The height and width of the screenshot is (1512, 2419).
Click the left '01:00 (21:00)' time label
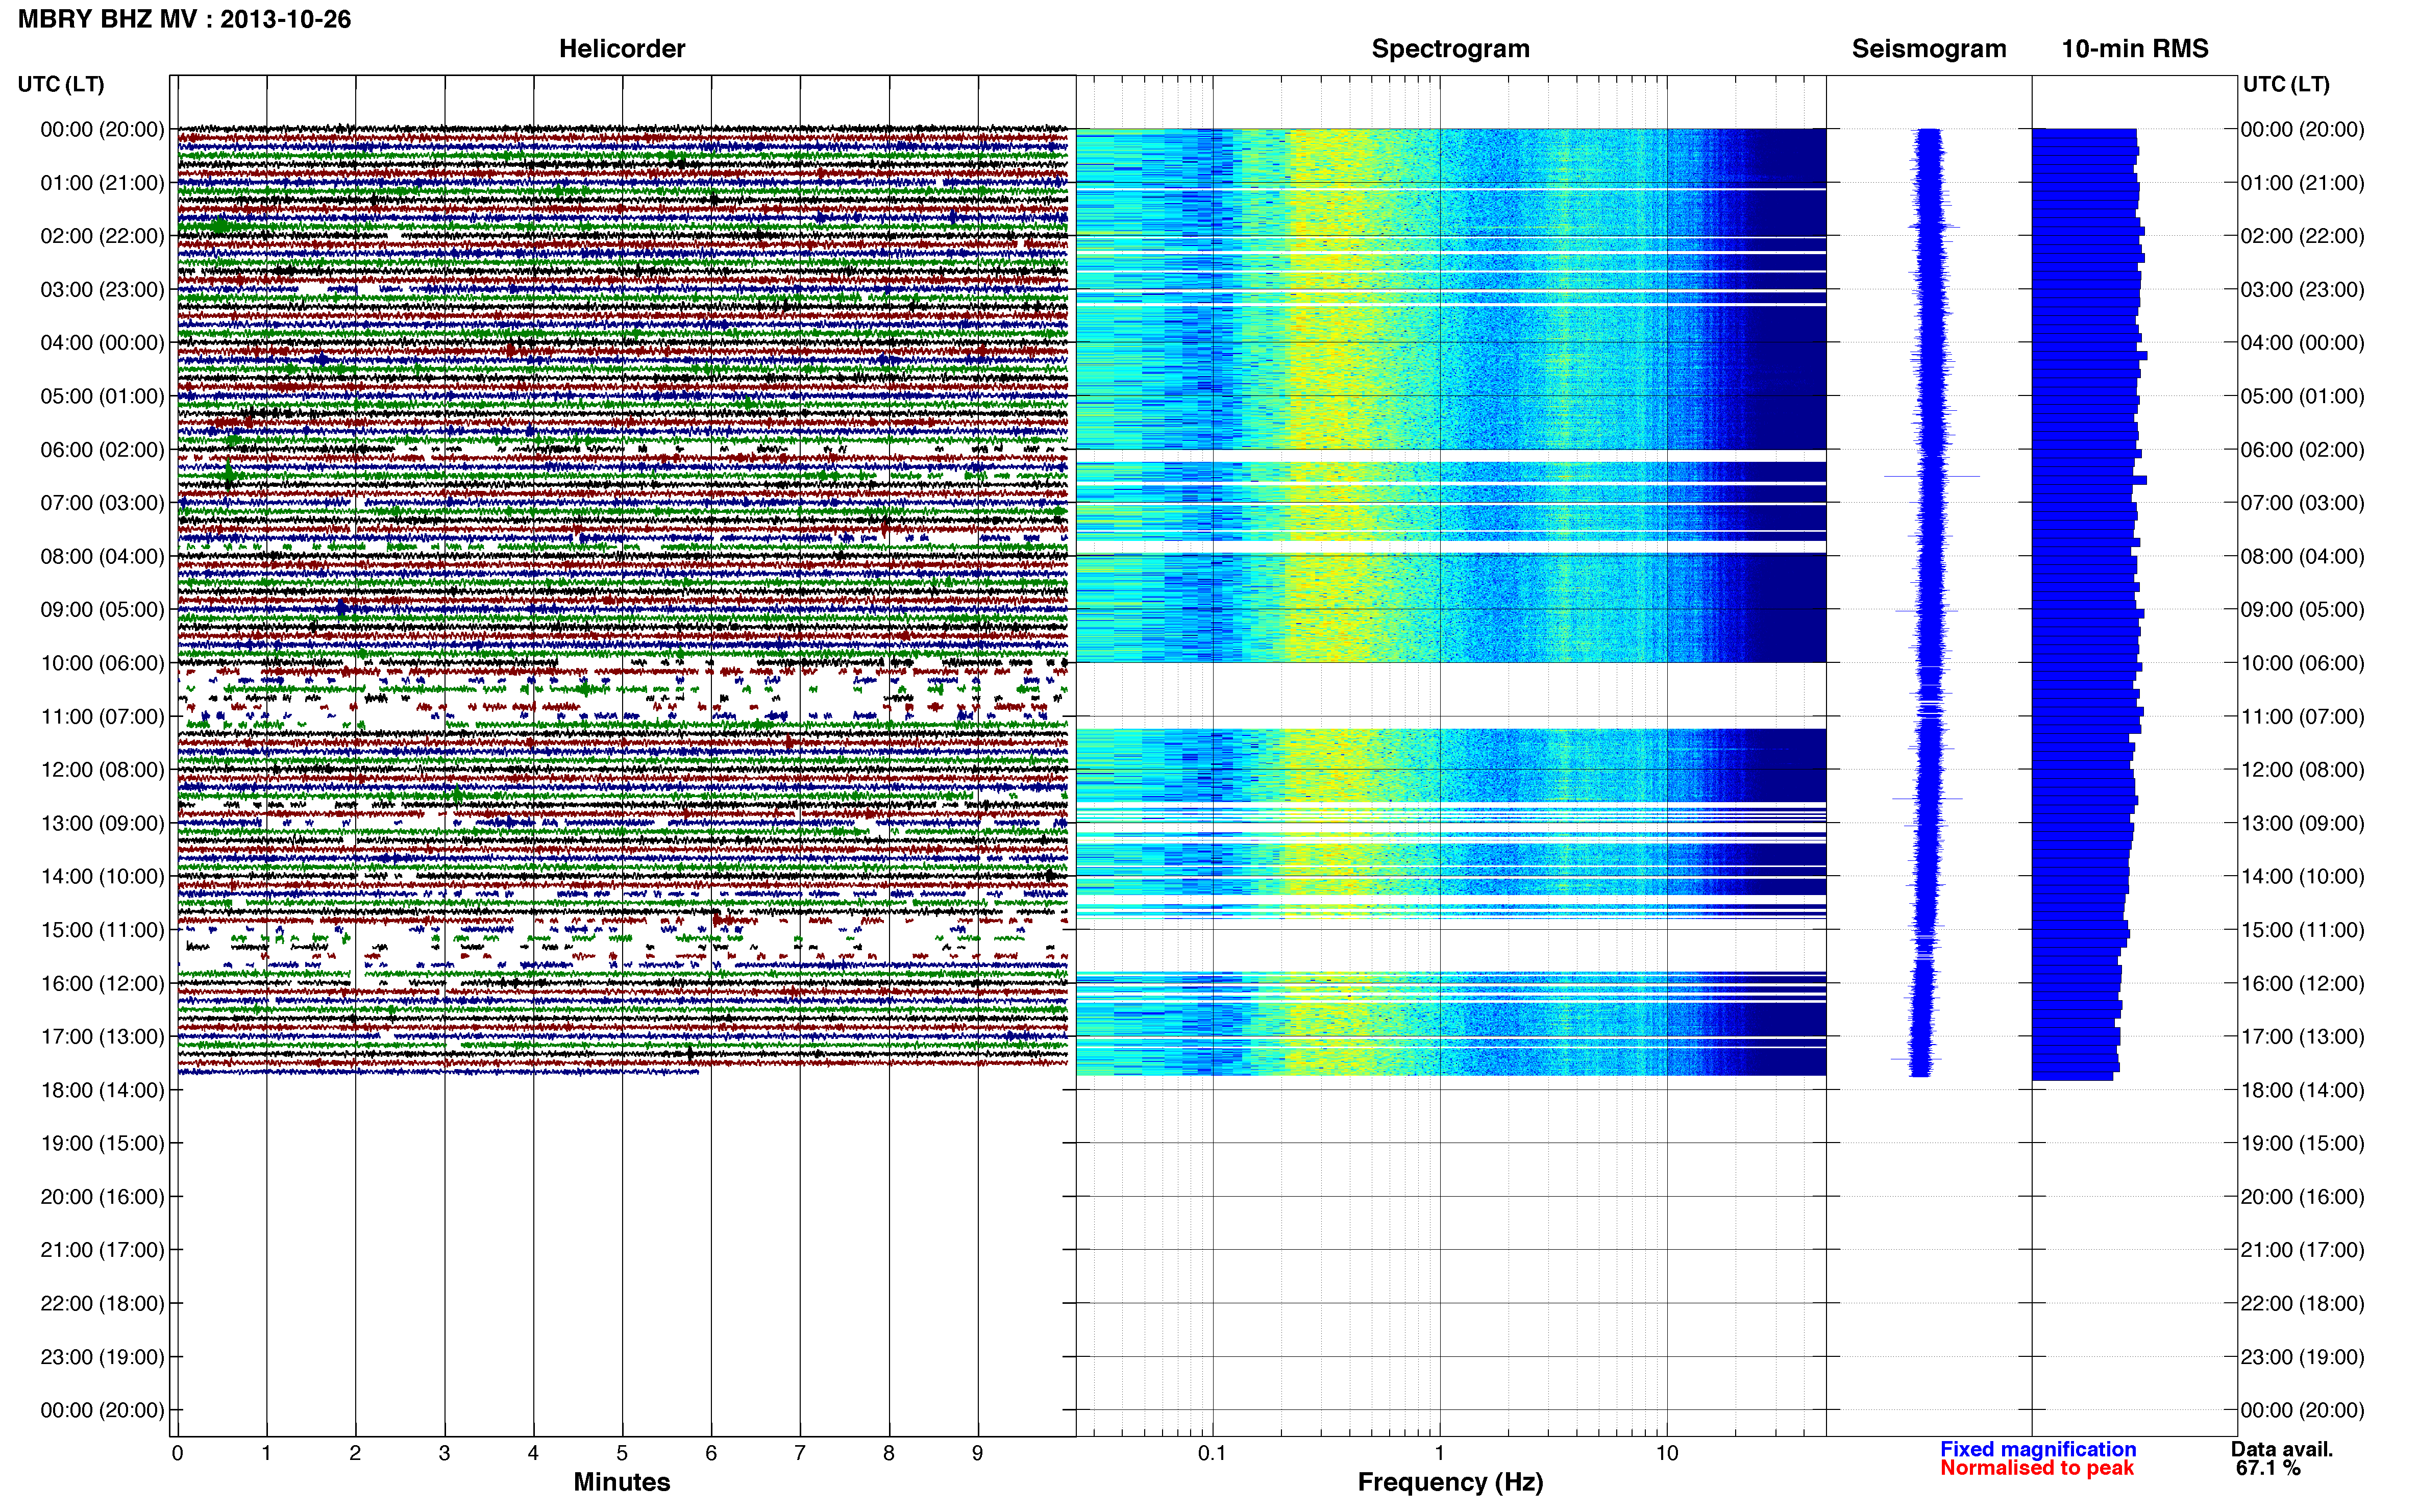coord(102,183)
